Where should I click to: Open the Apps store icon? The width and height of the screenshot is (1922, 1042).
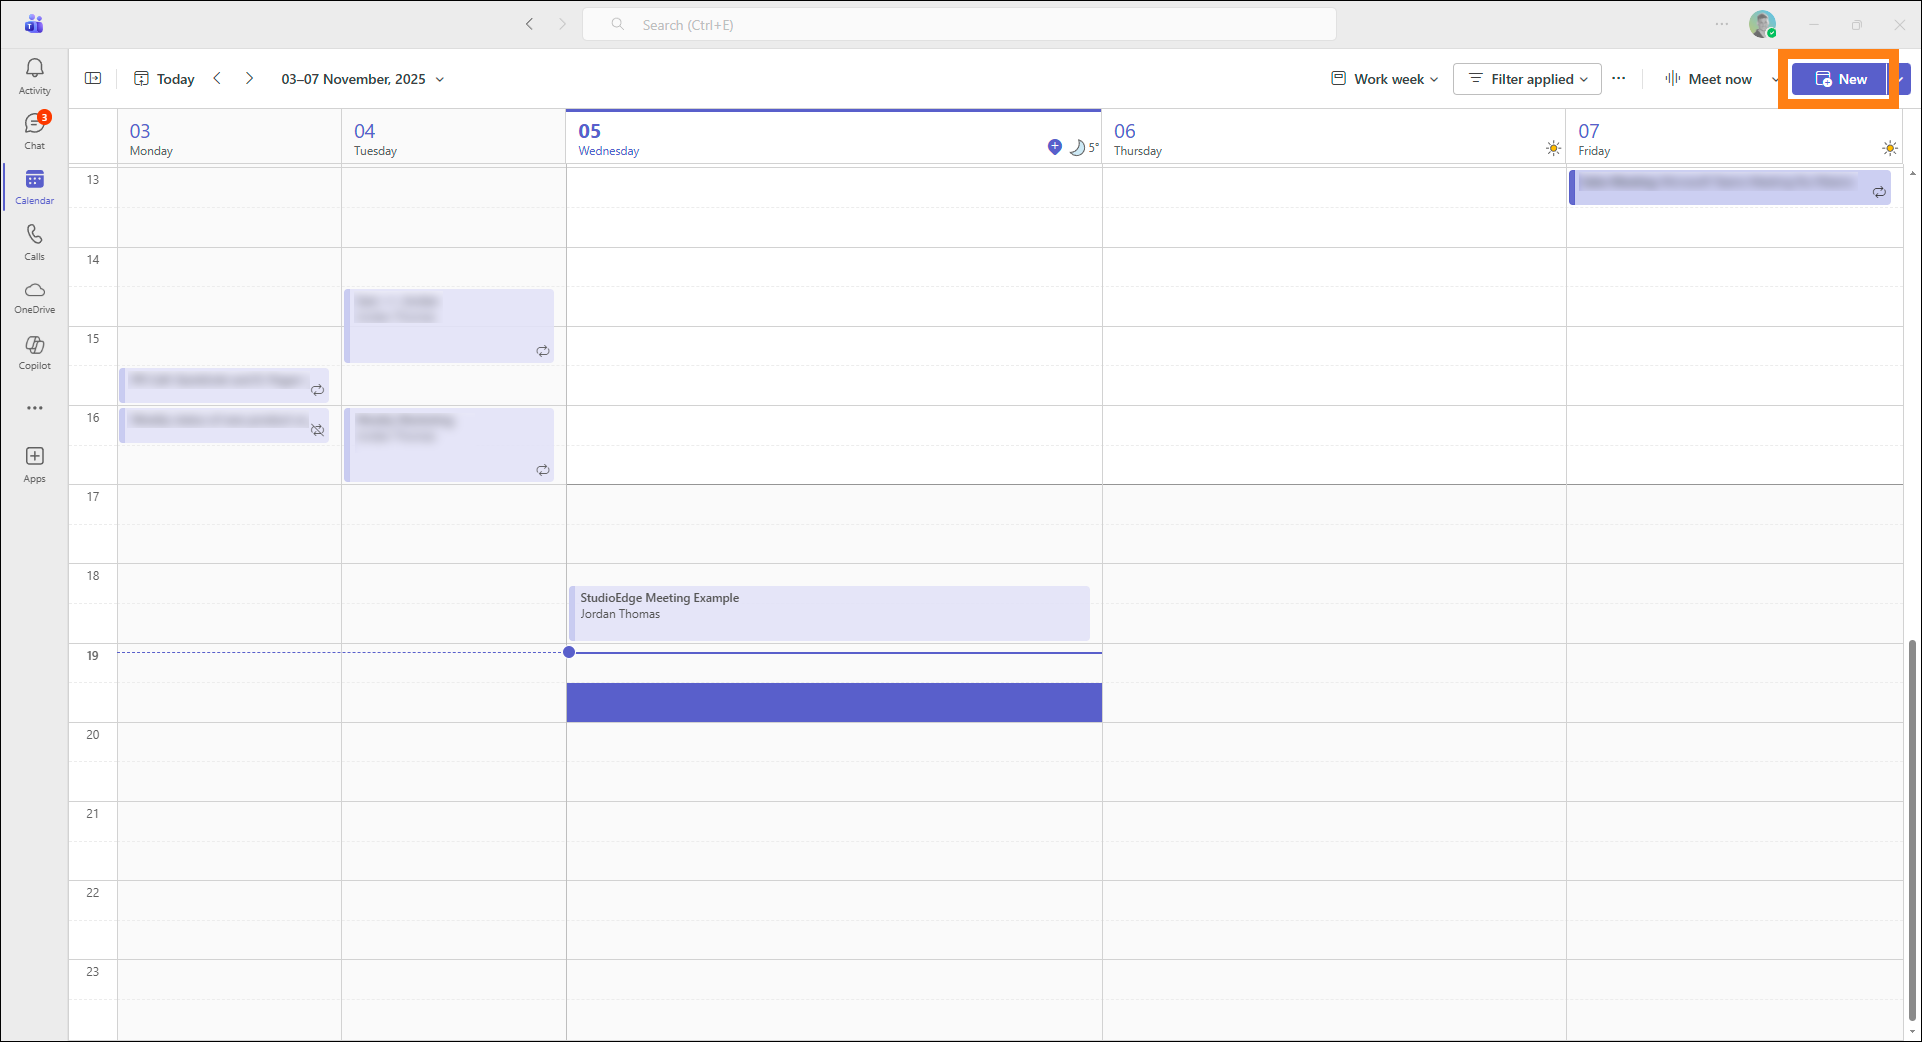click(x=34, y=464)
